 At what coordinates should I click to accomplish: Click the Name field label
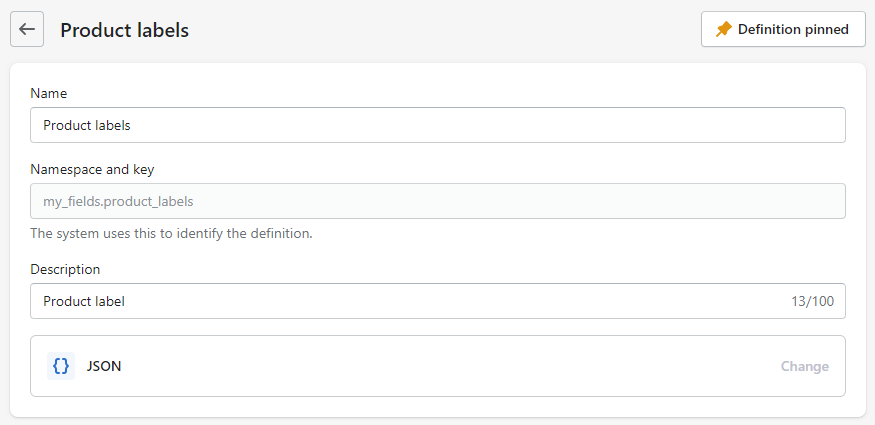(49, 93)
